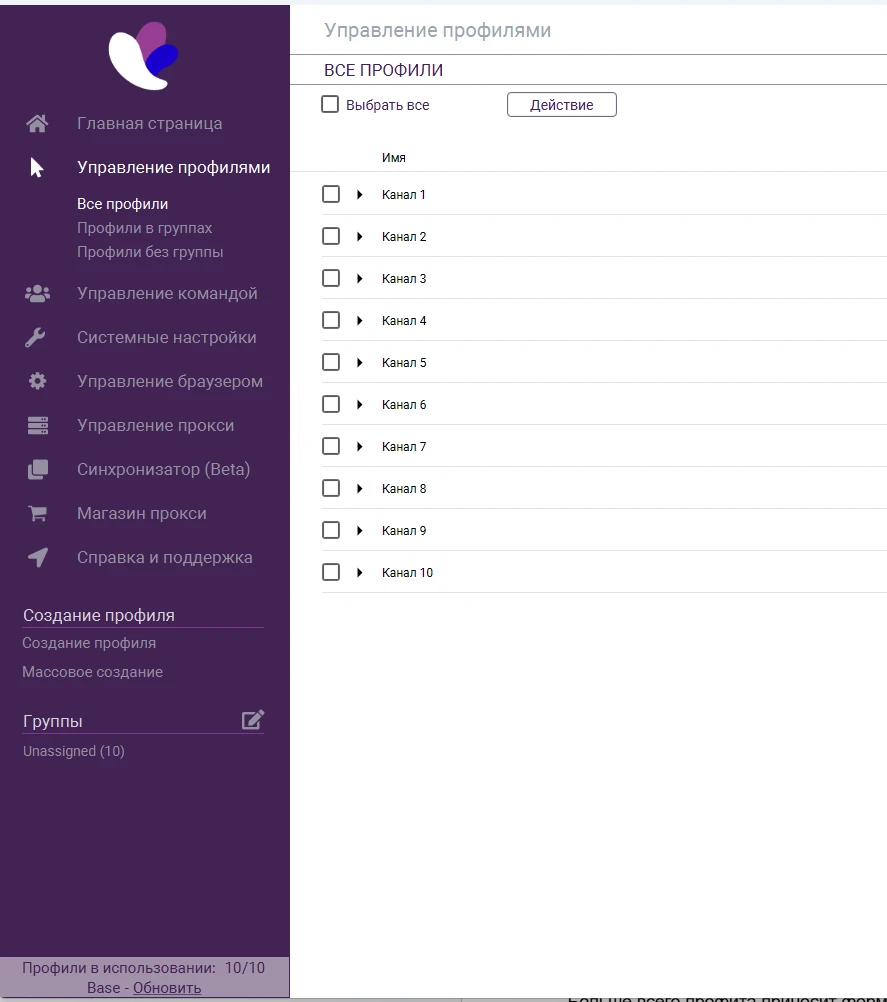This screenshot has width=887, height=1002.
Task: Switch to Профили без группы
Action: point(150,252)
